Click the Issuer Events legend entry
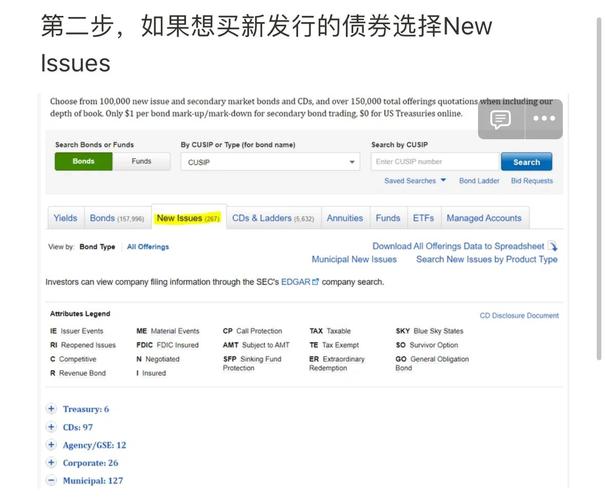Image resolution: width=606 pixels, height=500 pixels. tap(77, 331)
